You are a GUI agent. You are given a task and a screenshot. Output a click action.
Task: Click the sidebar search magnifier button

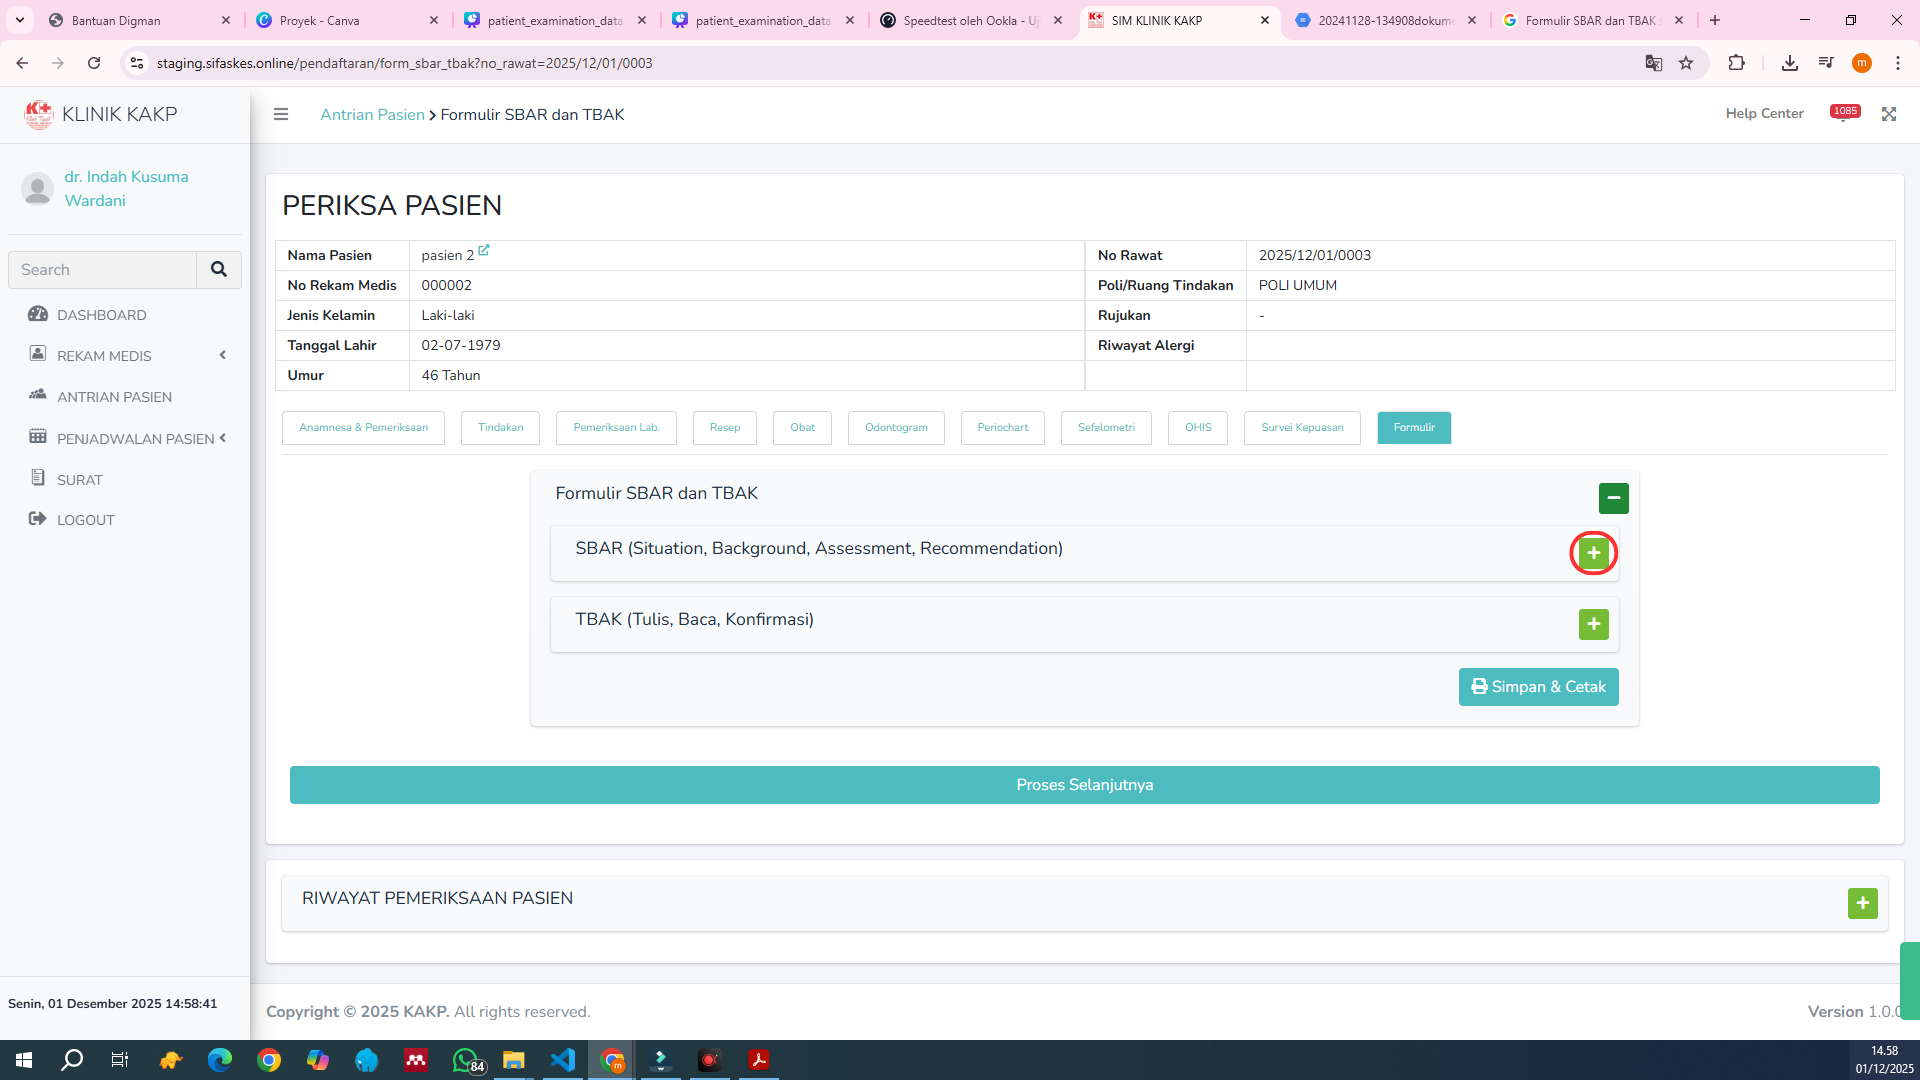point(218,269)
